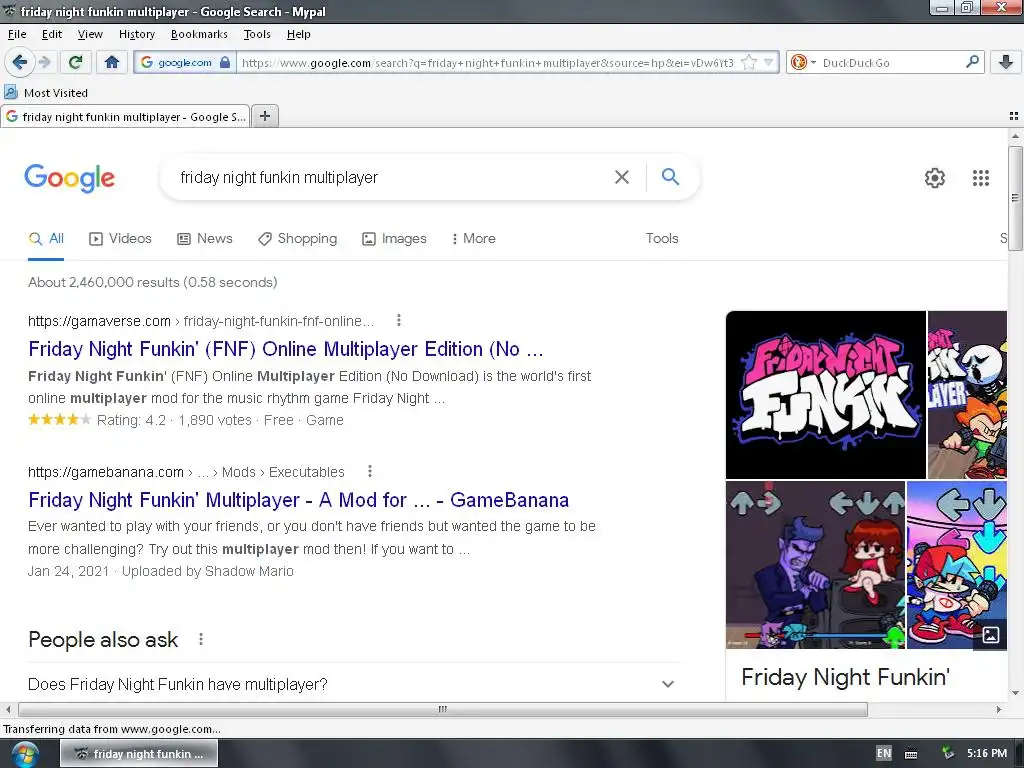Open a new tab with plus button
This screenshot has height=768, width=1024.
click(x=264, y=116)
